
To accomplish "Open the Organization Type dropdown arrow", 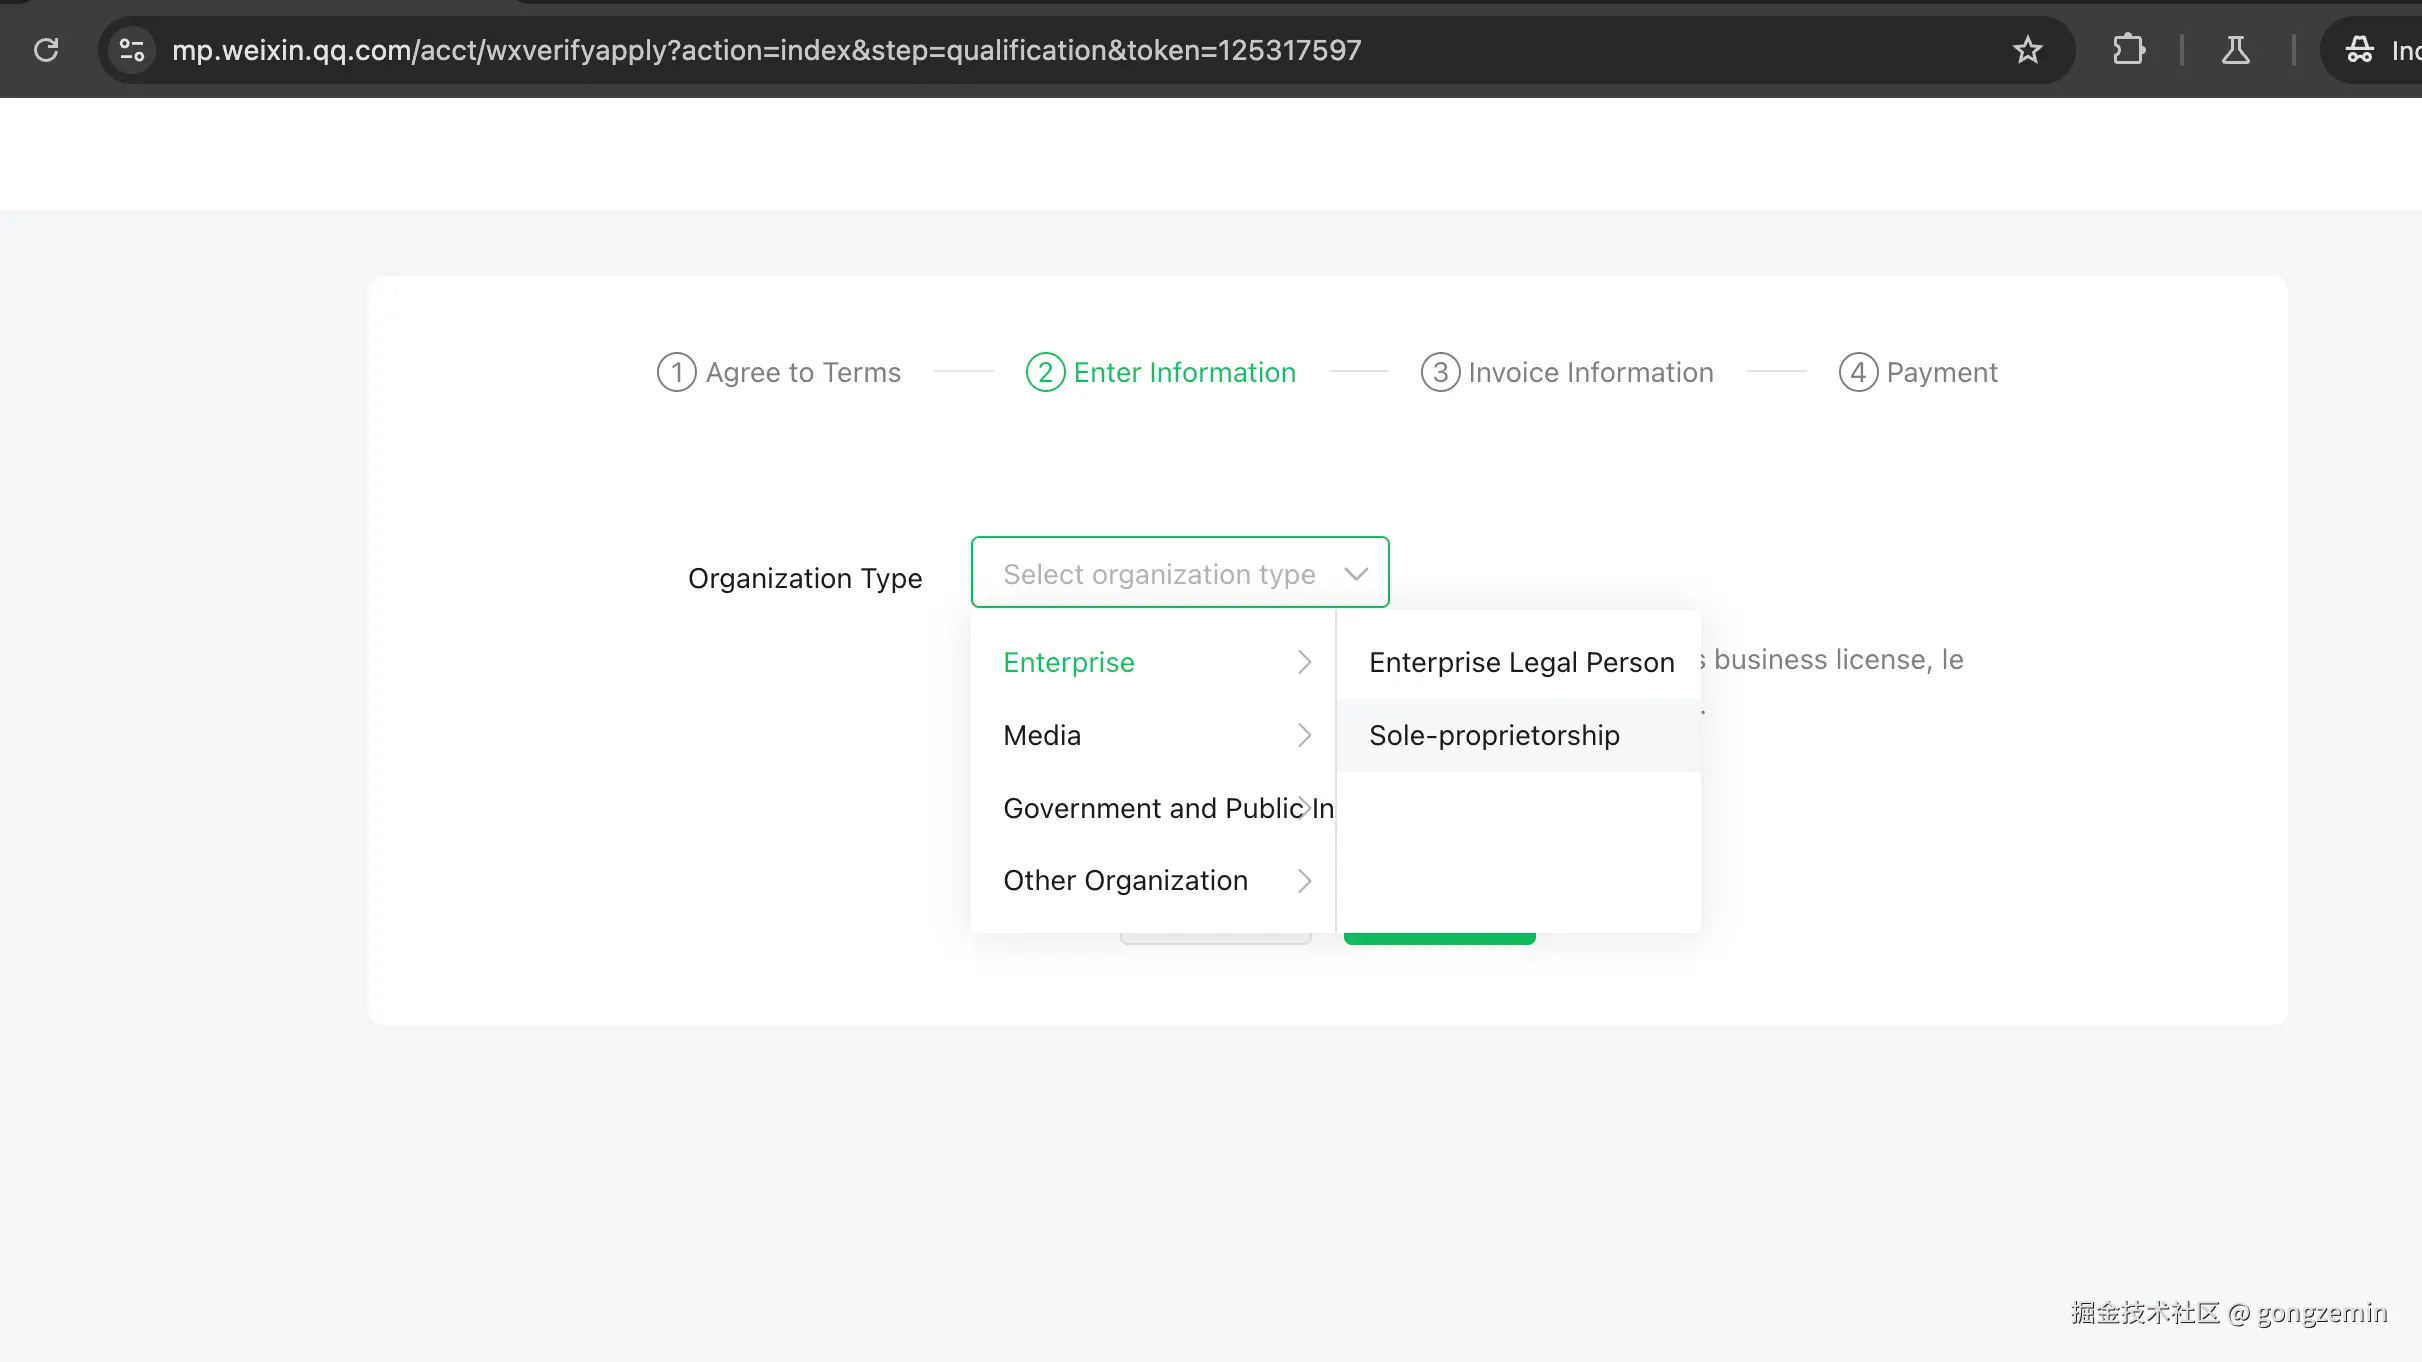I will click(1356, 574).
